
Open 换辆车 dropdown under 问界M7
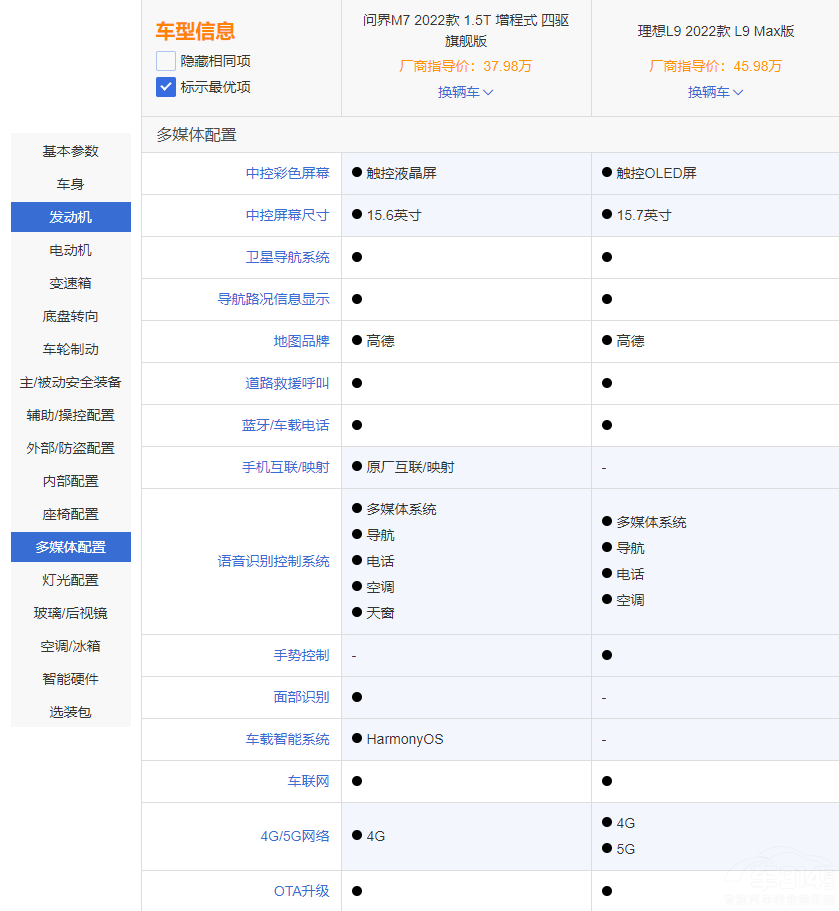pyautogui.click(x=464, y=92)
